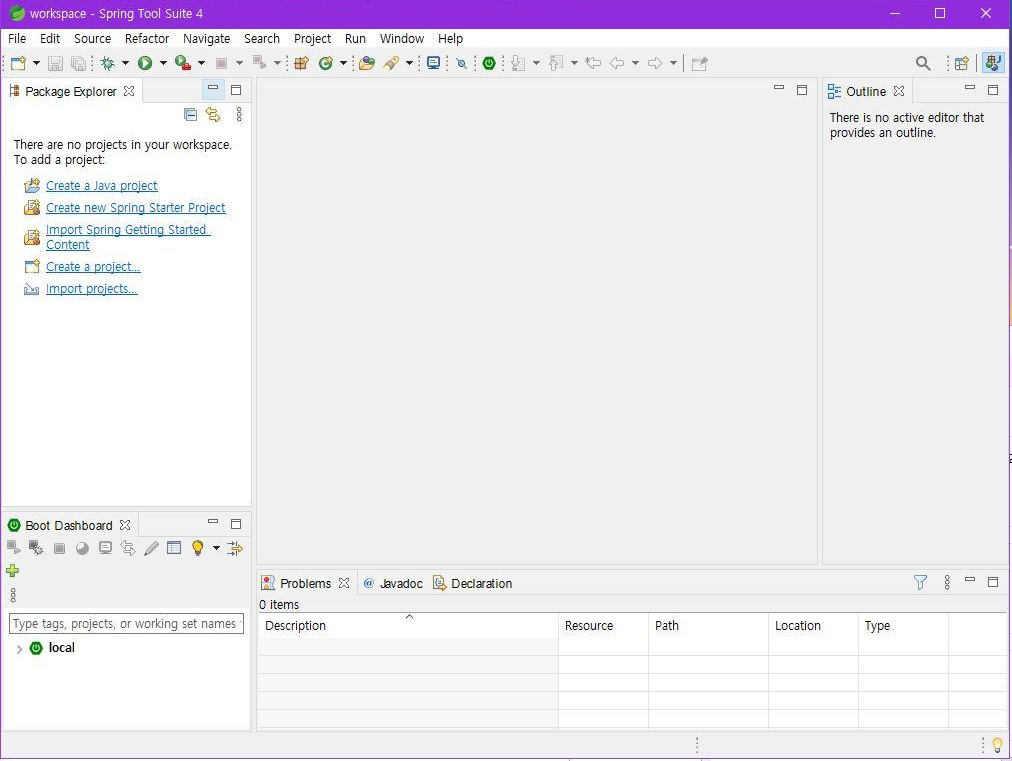The height and width of the screenshot is (761, 1012).
Task: Close the Boot Dashboard view tab
Action: tap(125, 525)
